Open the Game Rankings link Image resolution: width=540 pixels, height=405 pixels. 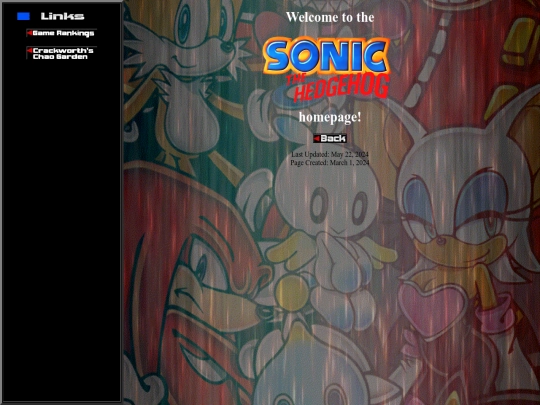point(61,33)
